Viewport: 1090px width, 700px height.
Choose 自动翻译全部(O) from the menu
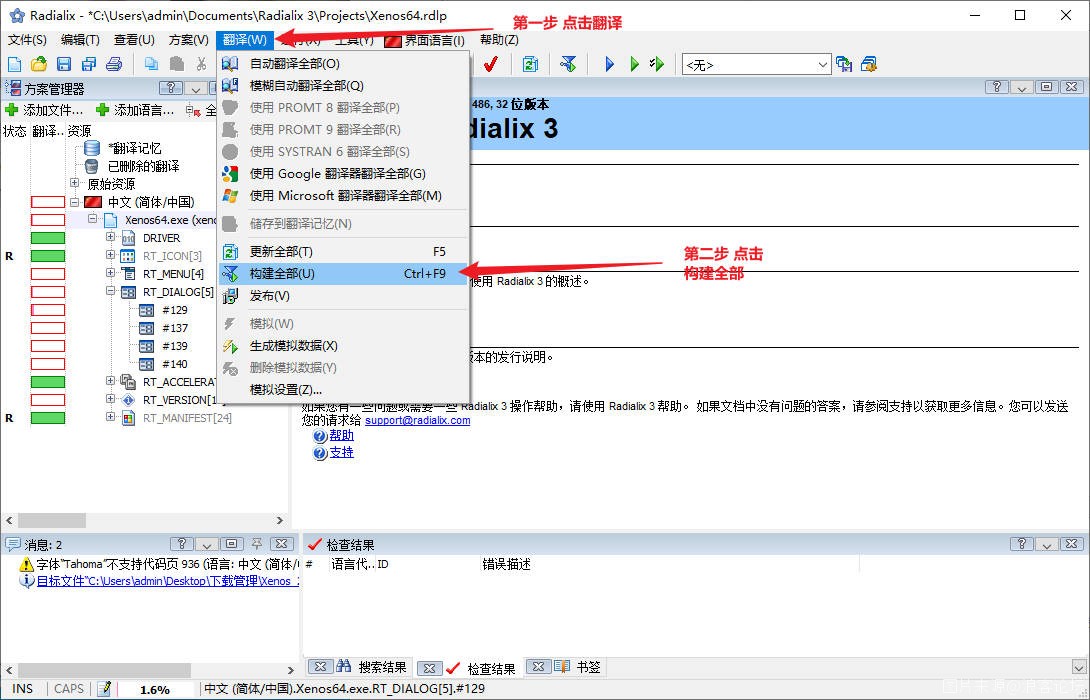[x=343, y=64]
